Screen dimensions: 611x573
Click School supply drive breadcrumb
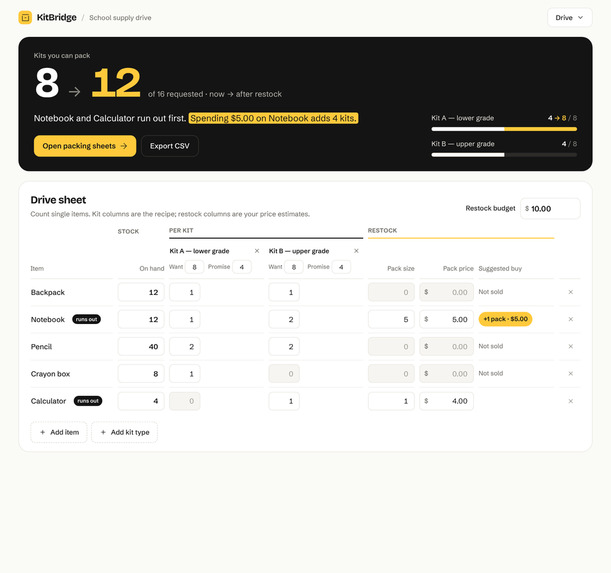pyautogui.click(x=120, y=18)
